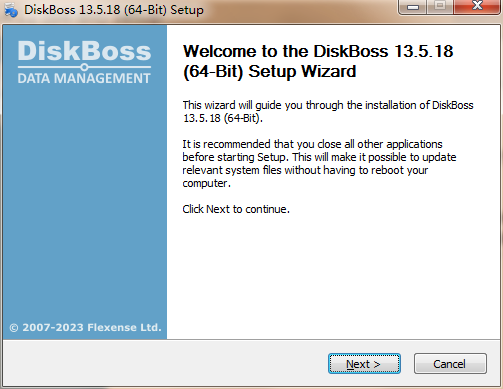Click the Flexense Ltd. copyright notice
Image resolution: width=503 pixels, height=389 pixels.
(x=85, y=328)
